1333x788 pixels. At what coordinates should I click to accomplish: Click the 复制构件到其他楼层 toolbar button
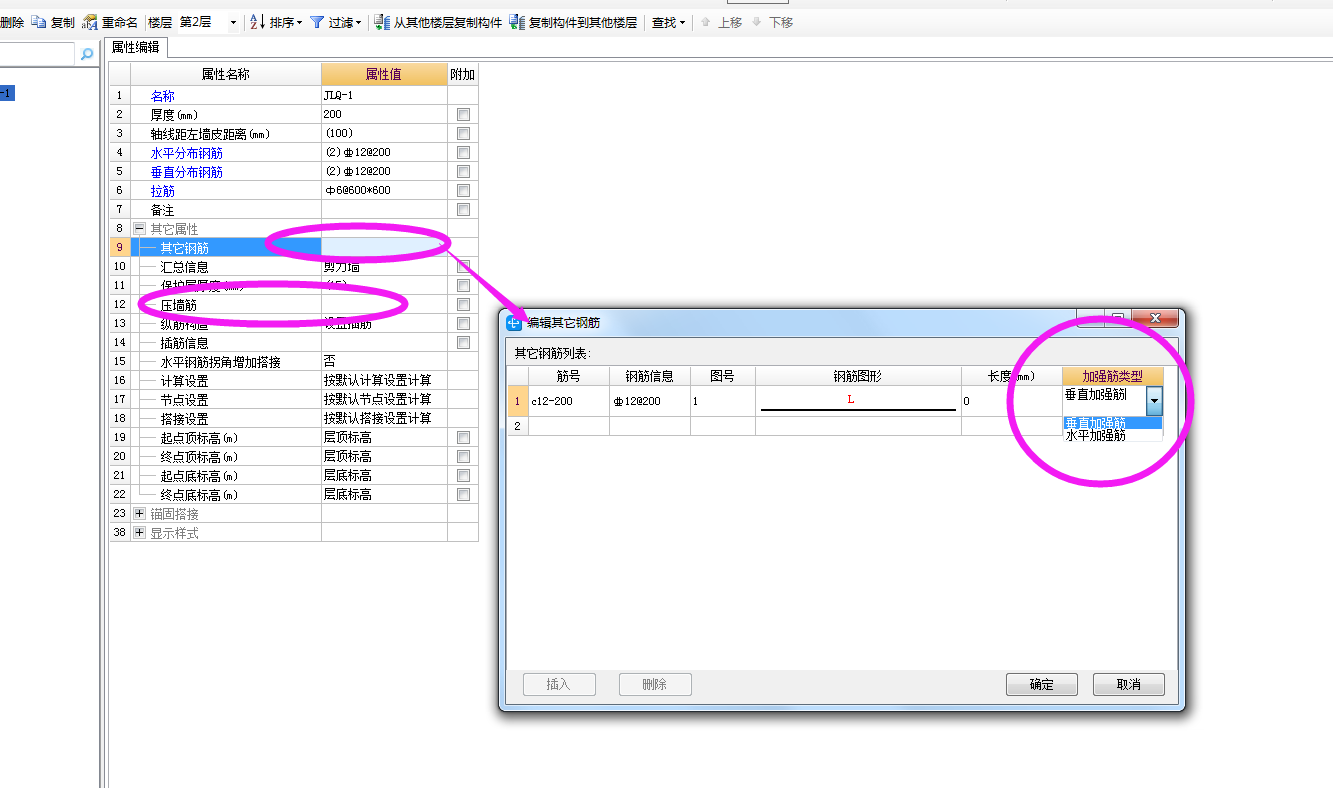(x=573, y=22)
